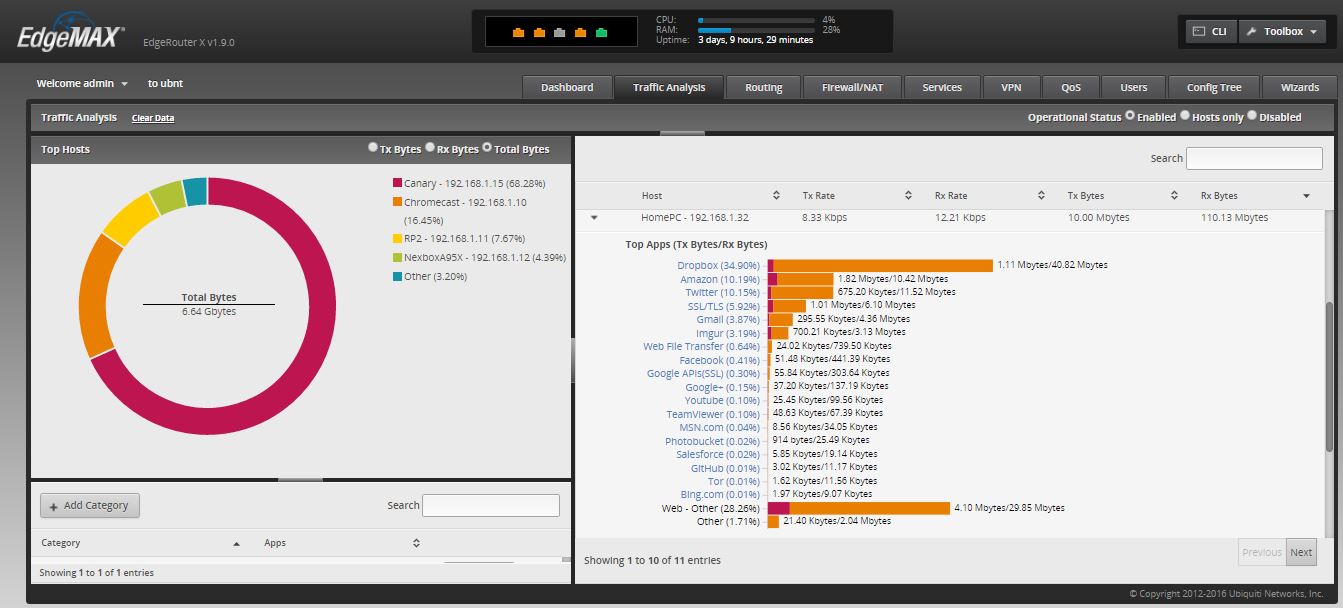Click the CPU usage progress bar
The width and height of the screenshot is (1343, 608).
tap(756, 20)
